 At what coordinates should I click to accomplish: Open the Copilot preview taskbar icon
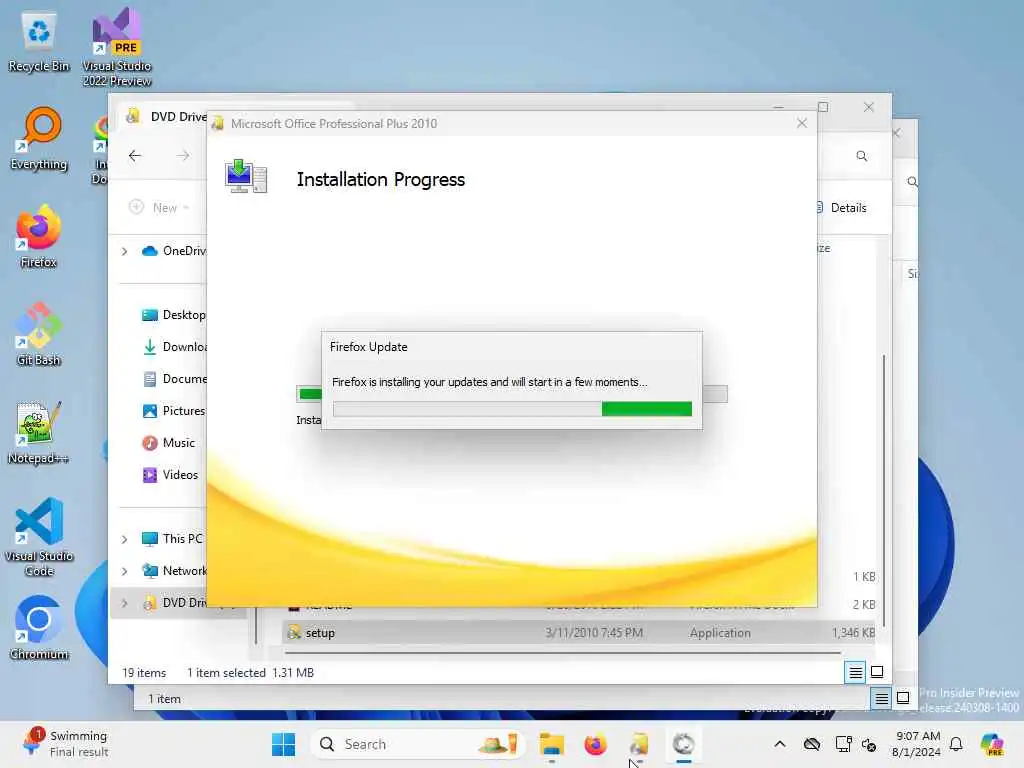(992, 744)
